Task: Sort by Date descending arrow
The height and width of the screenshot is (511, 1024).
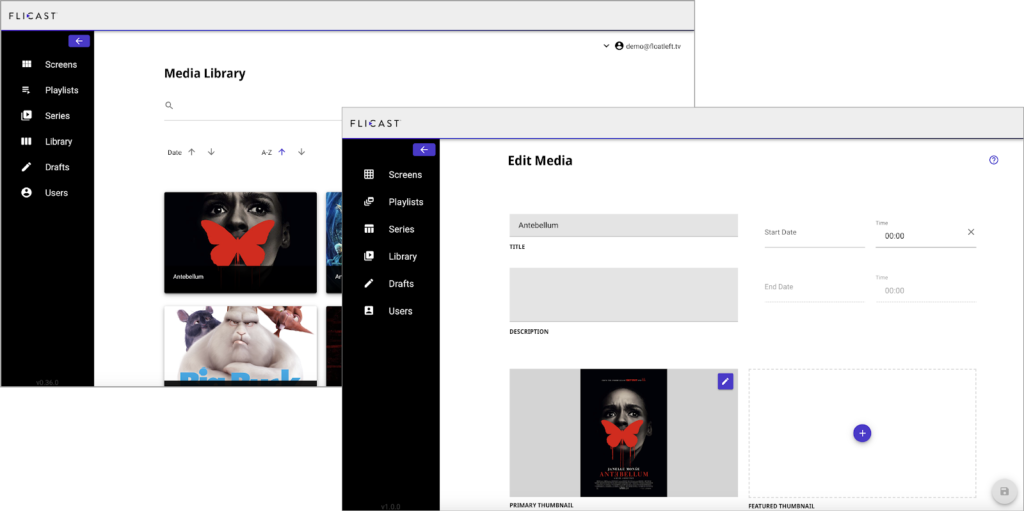Action: [211, 152]
